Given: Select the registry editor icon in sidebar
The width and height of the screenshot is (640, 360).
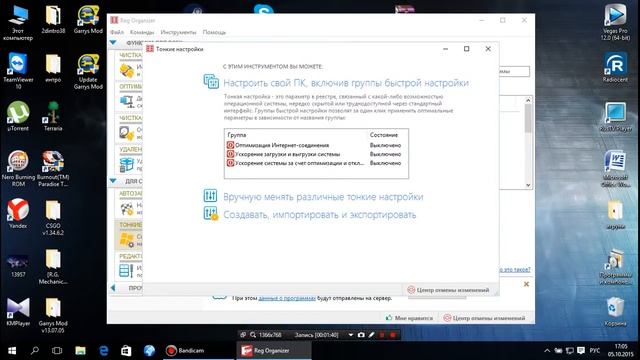Looking at the screenshot, I should click(126, 271).
